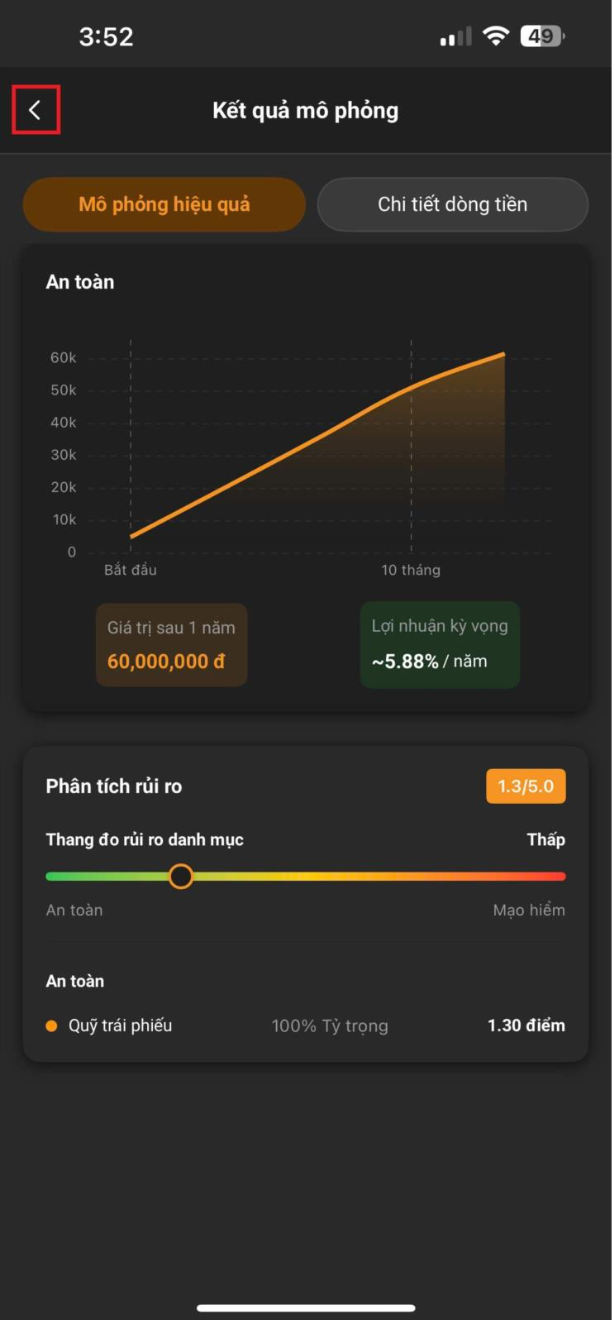
Task: Tap the orange dot beside Quỹ trái phiếu
Action: 51,1026
